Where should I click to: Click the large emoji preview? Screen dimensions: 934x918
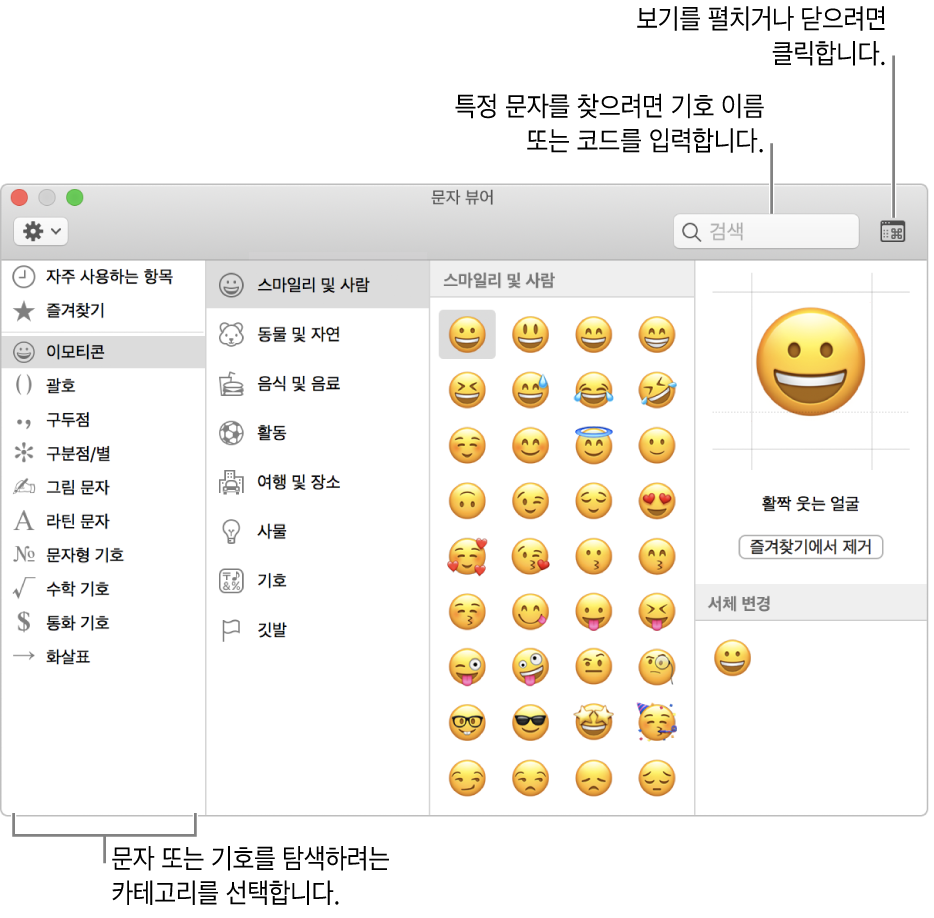click(x=810, y=362)
